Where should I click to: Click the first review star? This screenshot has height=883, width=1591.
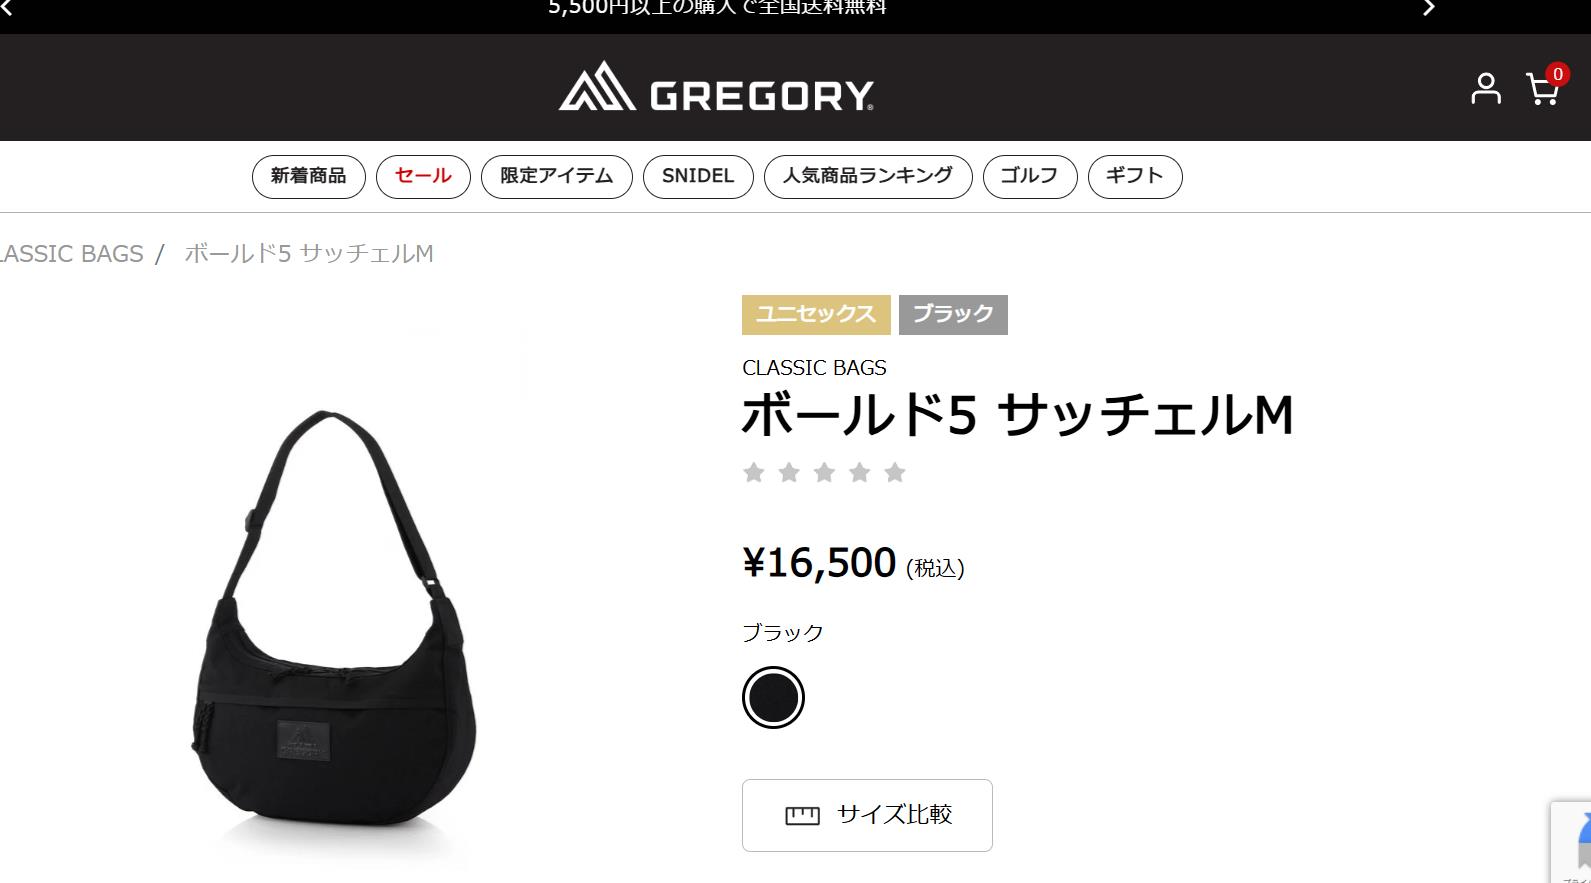754,472
